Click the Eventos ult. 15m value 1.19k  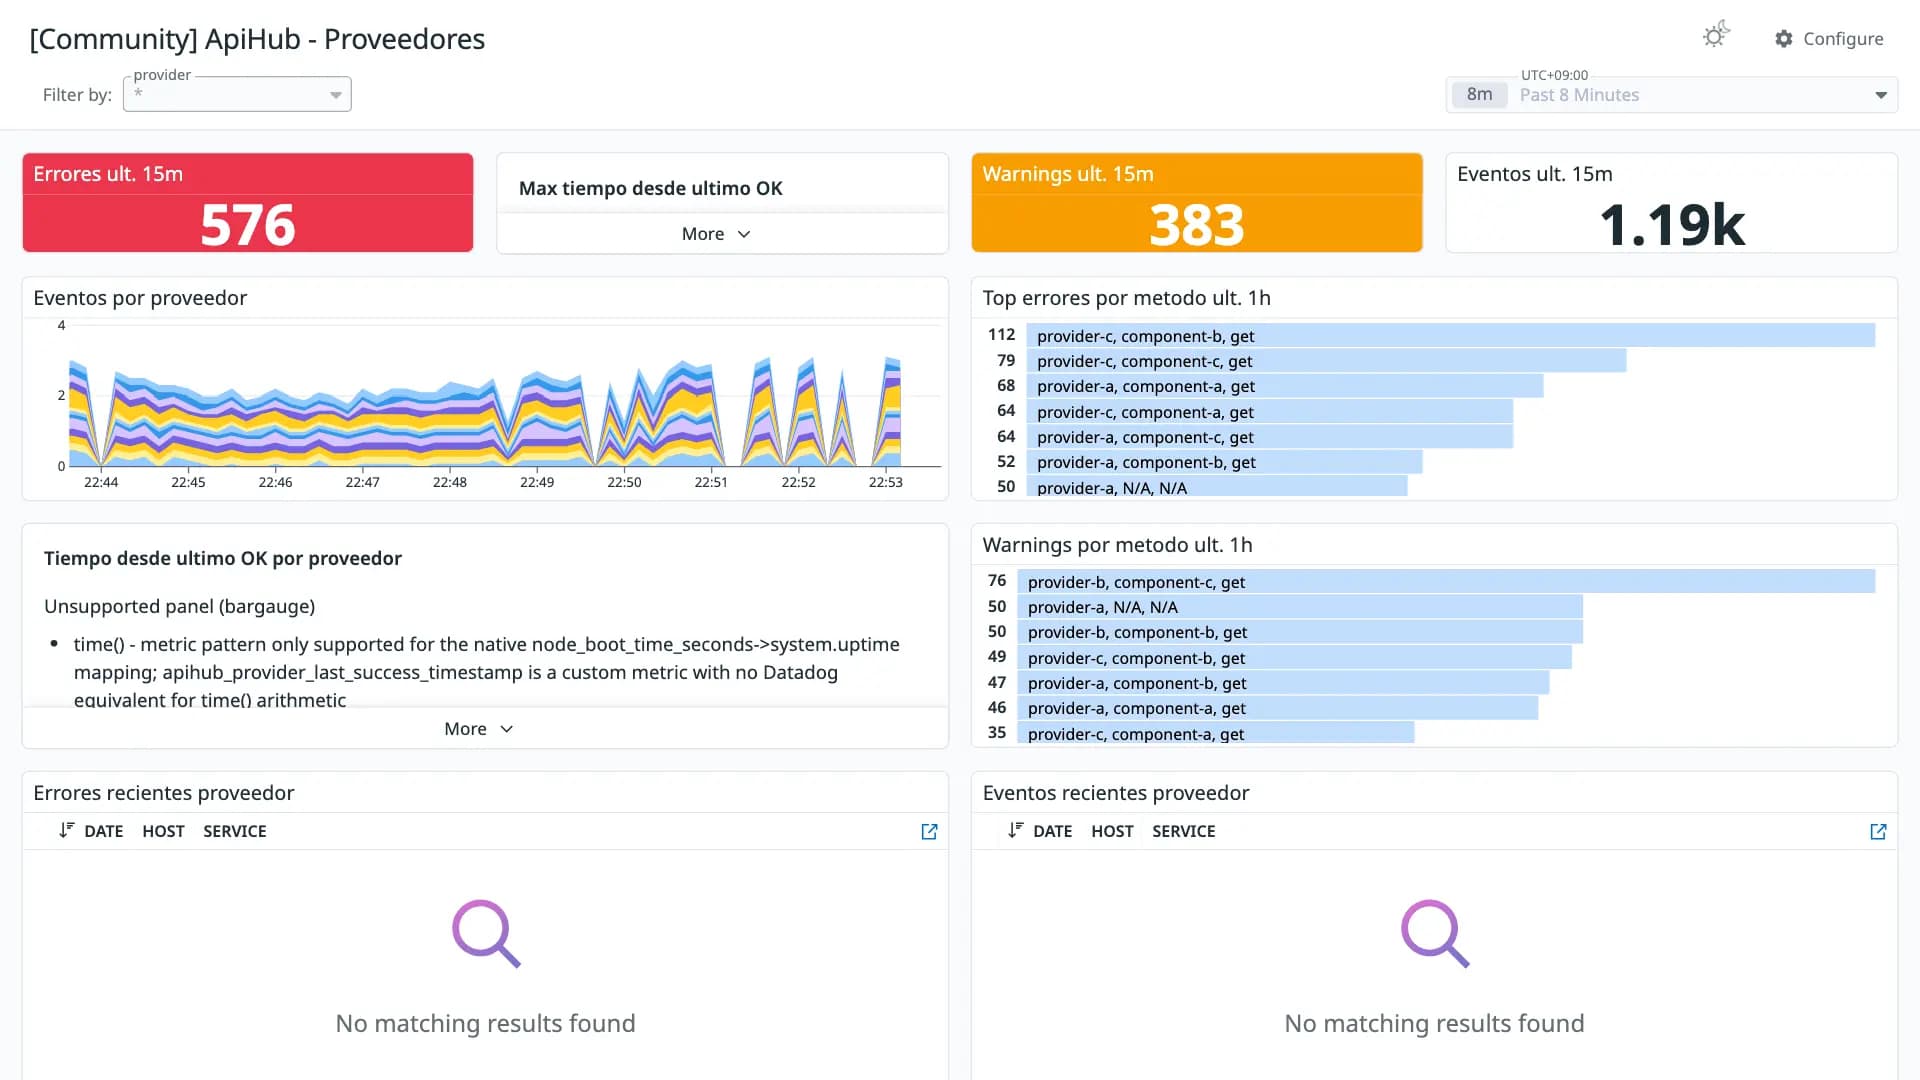click(1671, 224)
